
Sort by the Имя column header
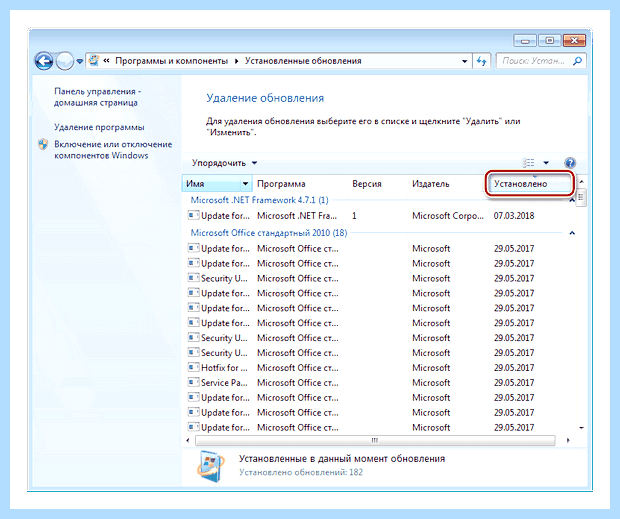click(x=211, y=184)
